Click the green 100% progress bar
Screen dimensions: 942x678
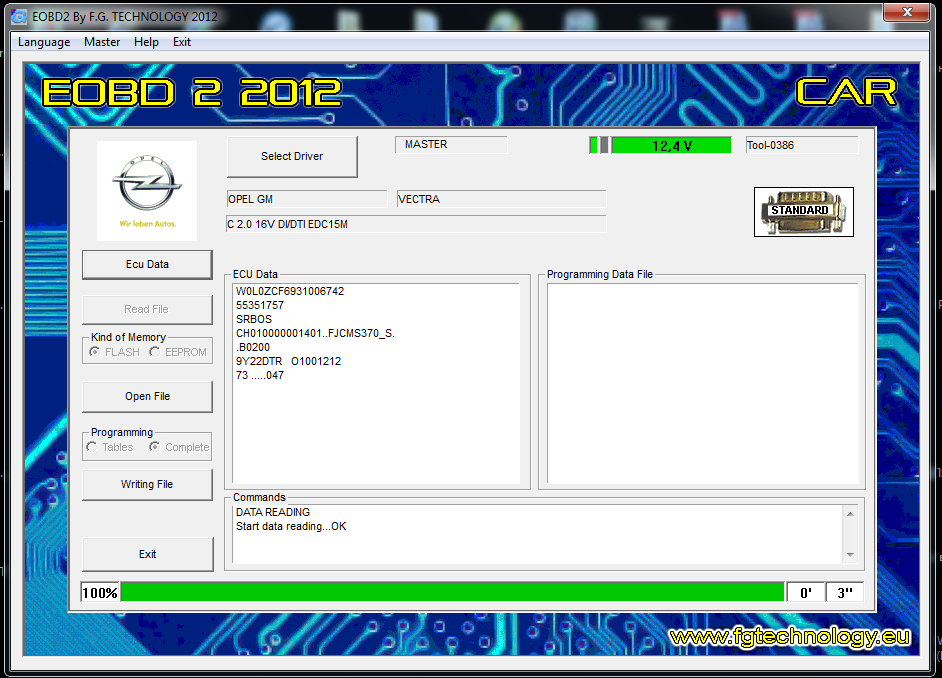pyautogui.click(x=452, y=592)
